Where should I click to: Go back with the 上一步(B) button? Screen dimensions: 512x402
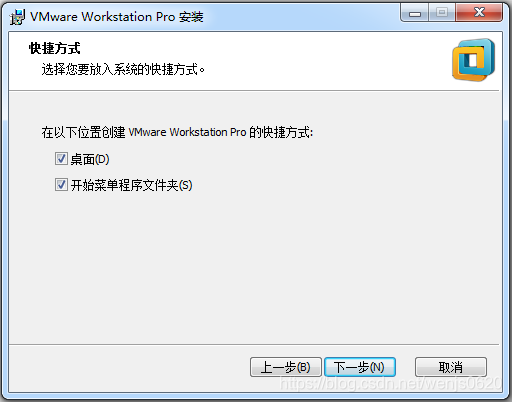286,367
